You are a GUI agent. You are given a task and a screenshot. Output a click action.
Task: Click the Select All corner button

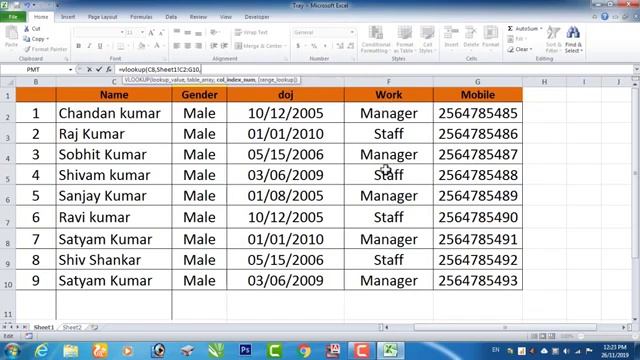(x=8, y=82)
